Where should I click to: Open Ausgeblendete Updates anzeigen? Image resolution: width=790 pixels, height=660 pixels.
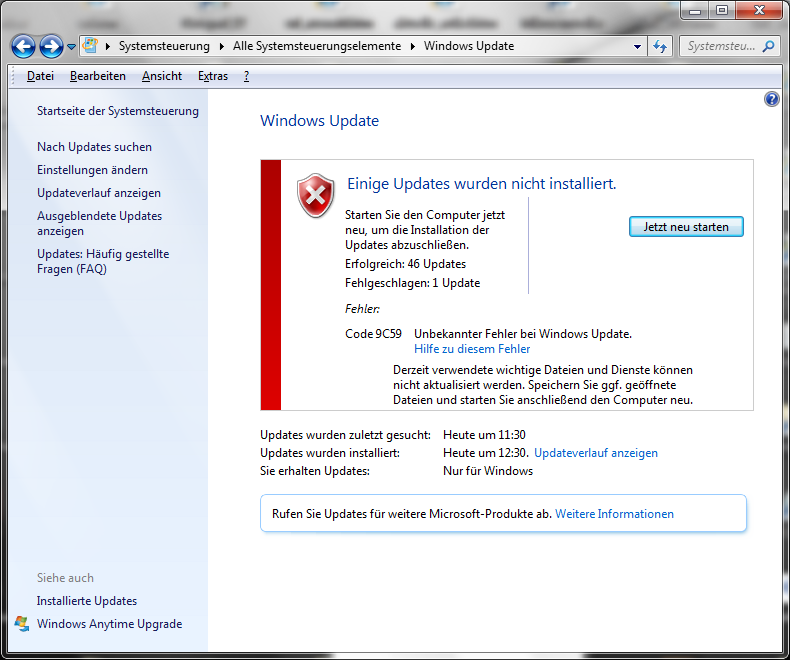coord(99,223)
